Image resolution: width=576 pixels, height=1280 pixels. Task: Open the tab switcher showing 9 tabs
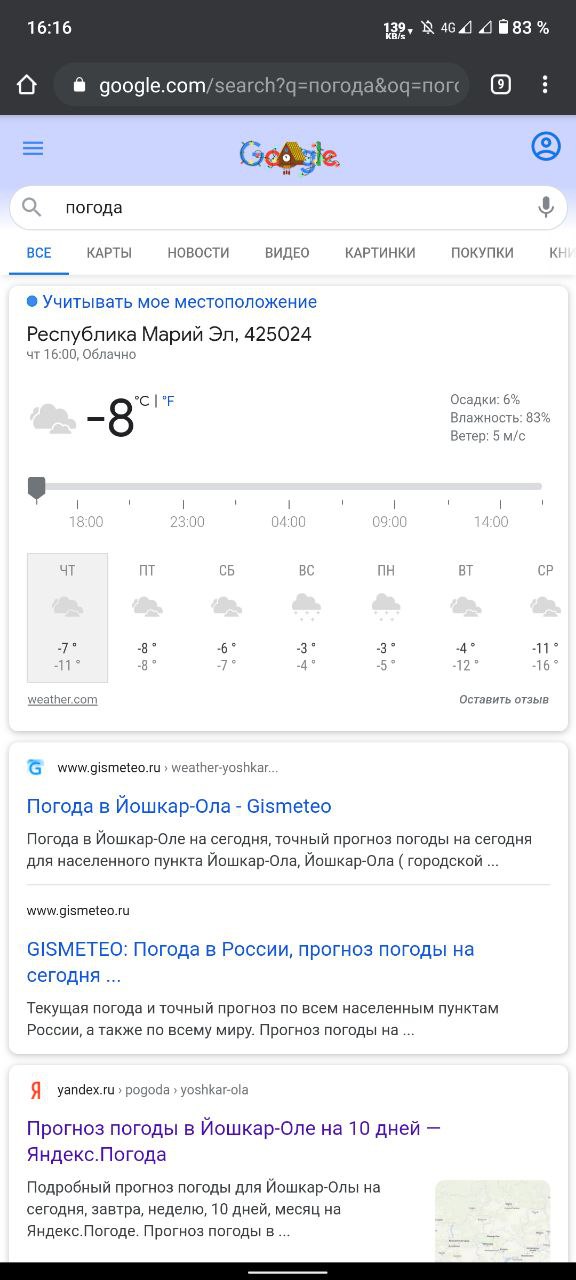501,85
